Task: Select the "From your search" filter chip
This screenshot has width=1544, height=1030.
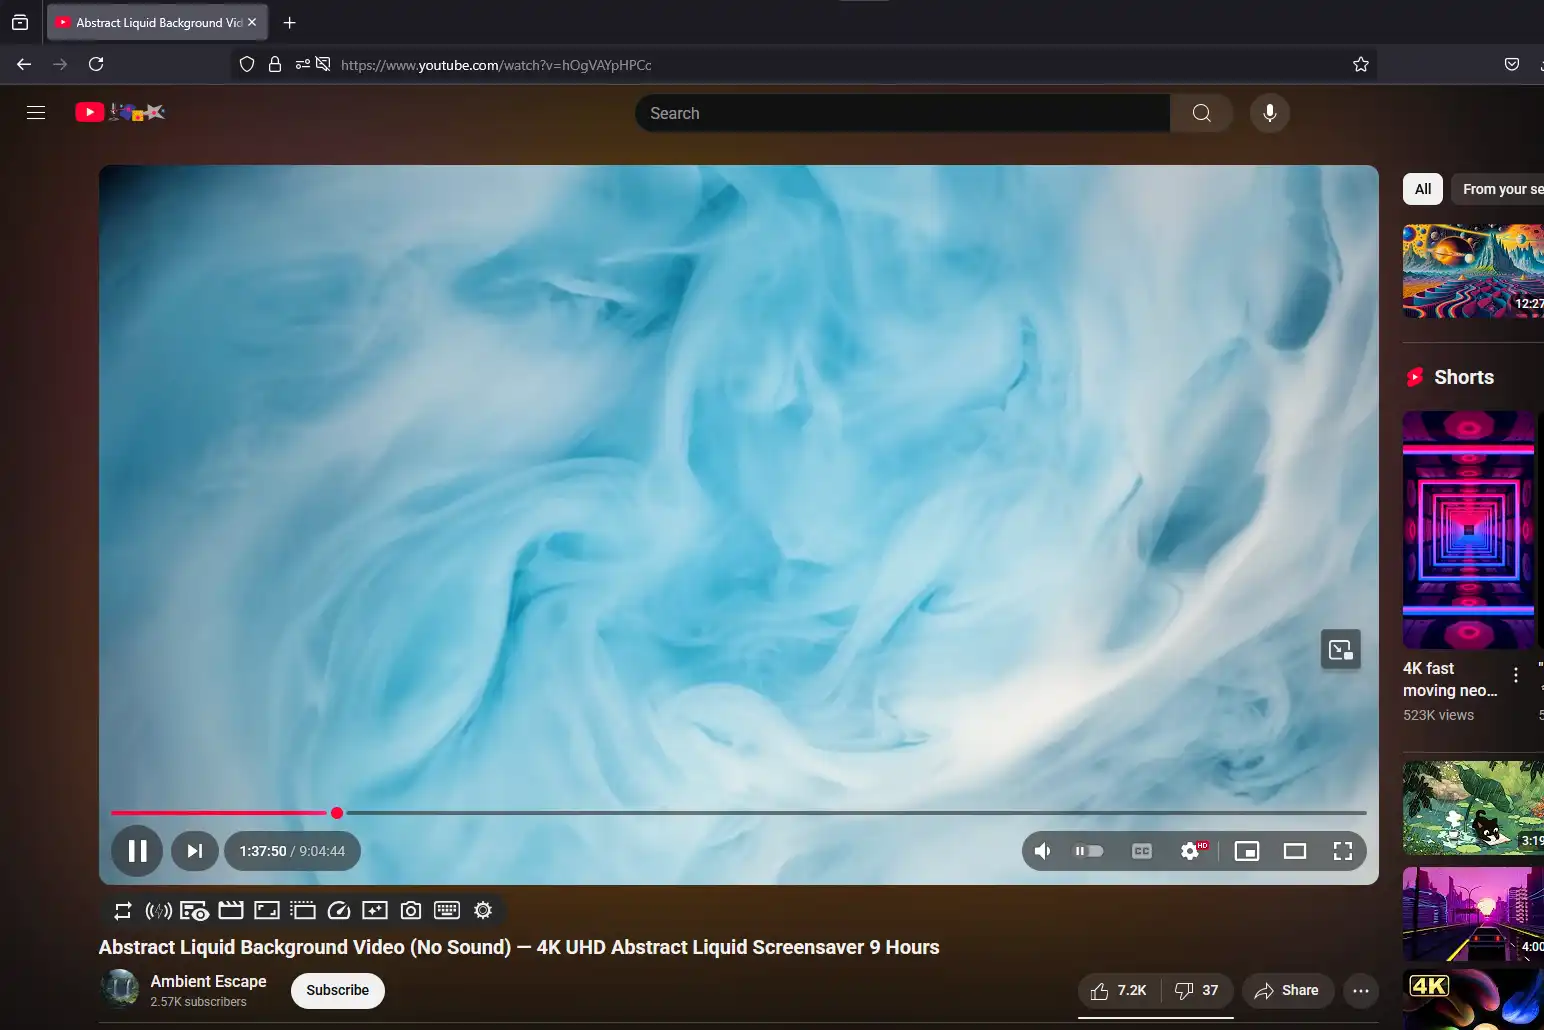Action: click(1501, 189)
